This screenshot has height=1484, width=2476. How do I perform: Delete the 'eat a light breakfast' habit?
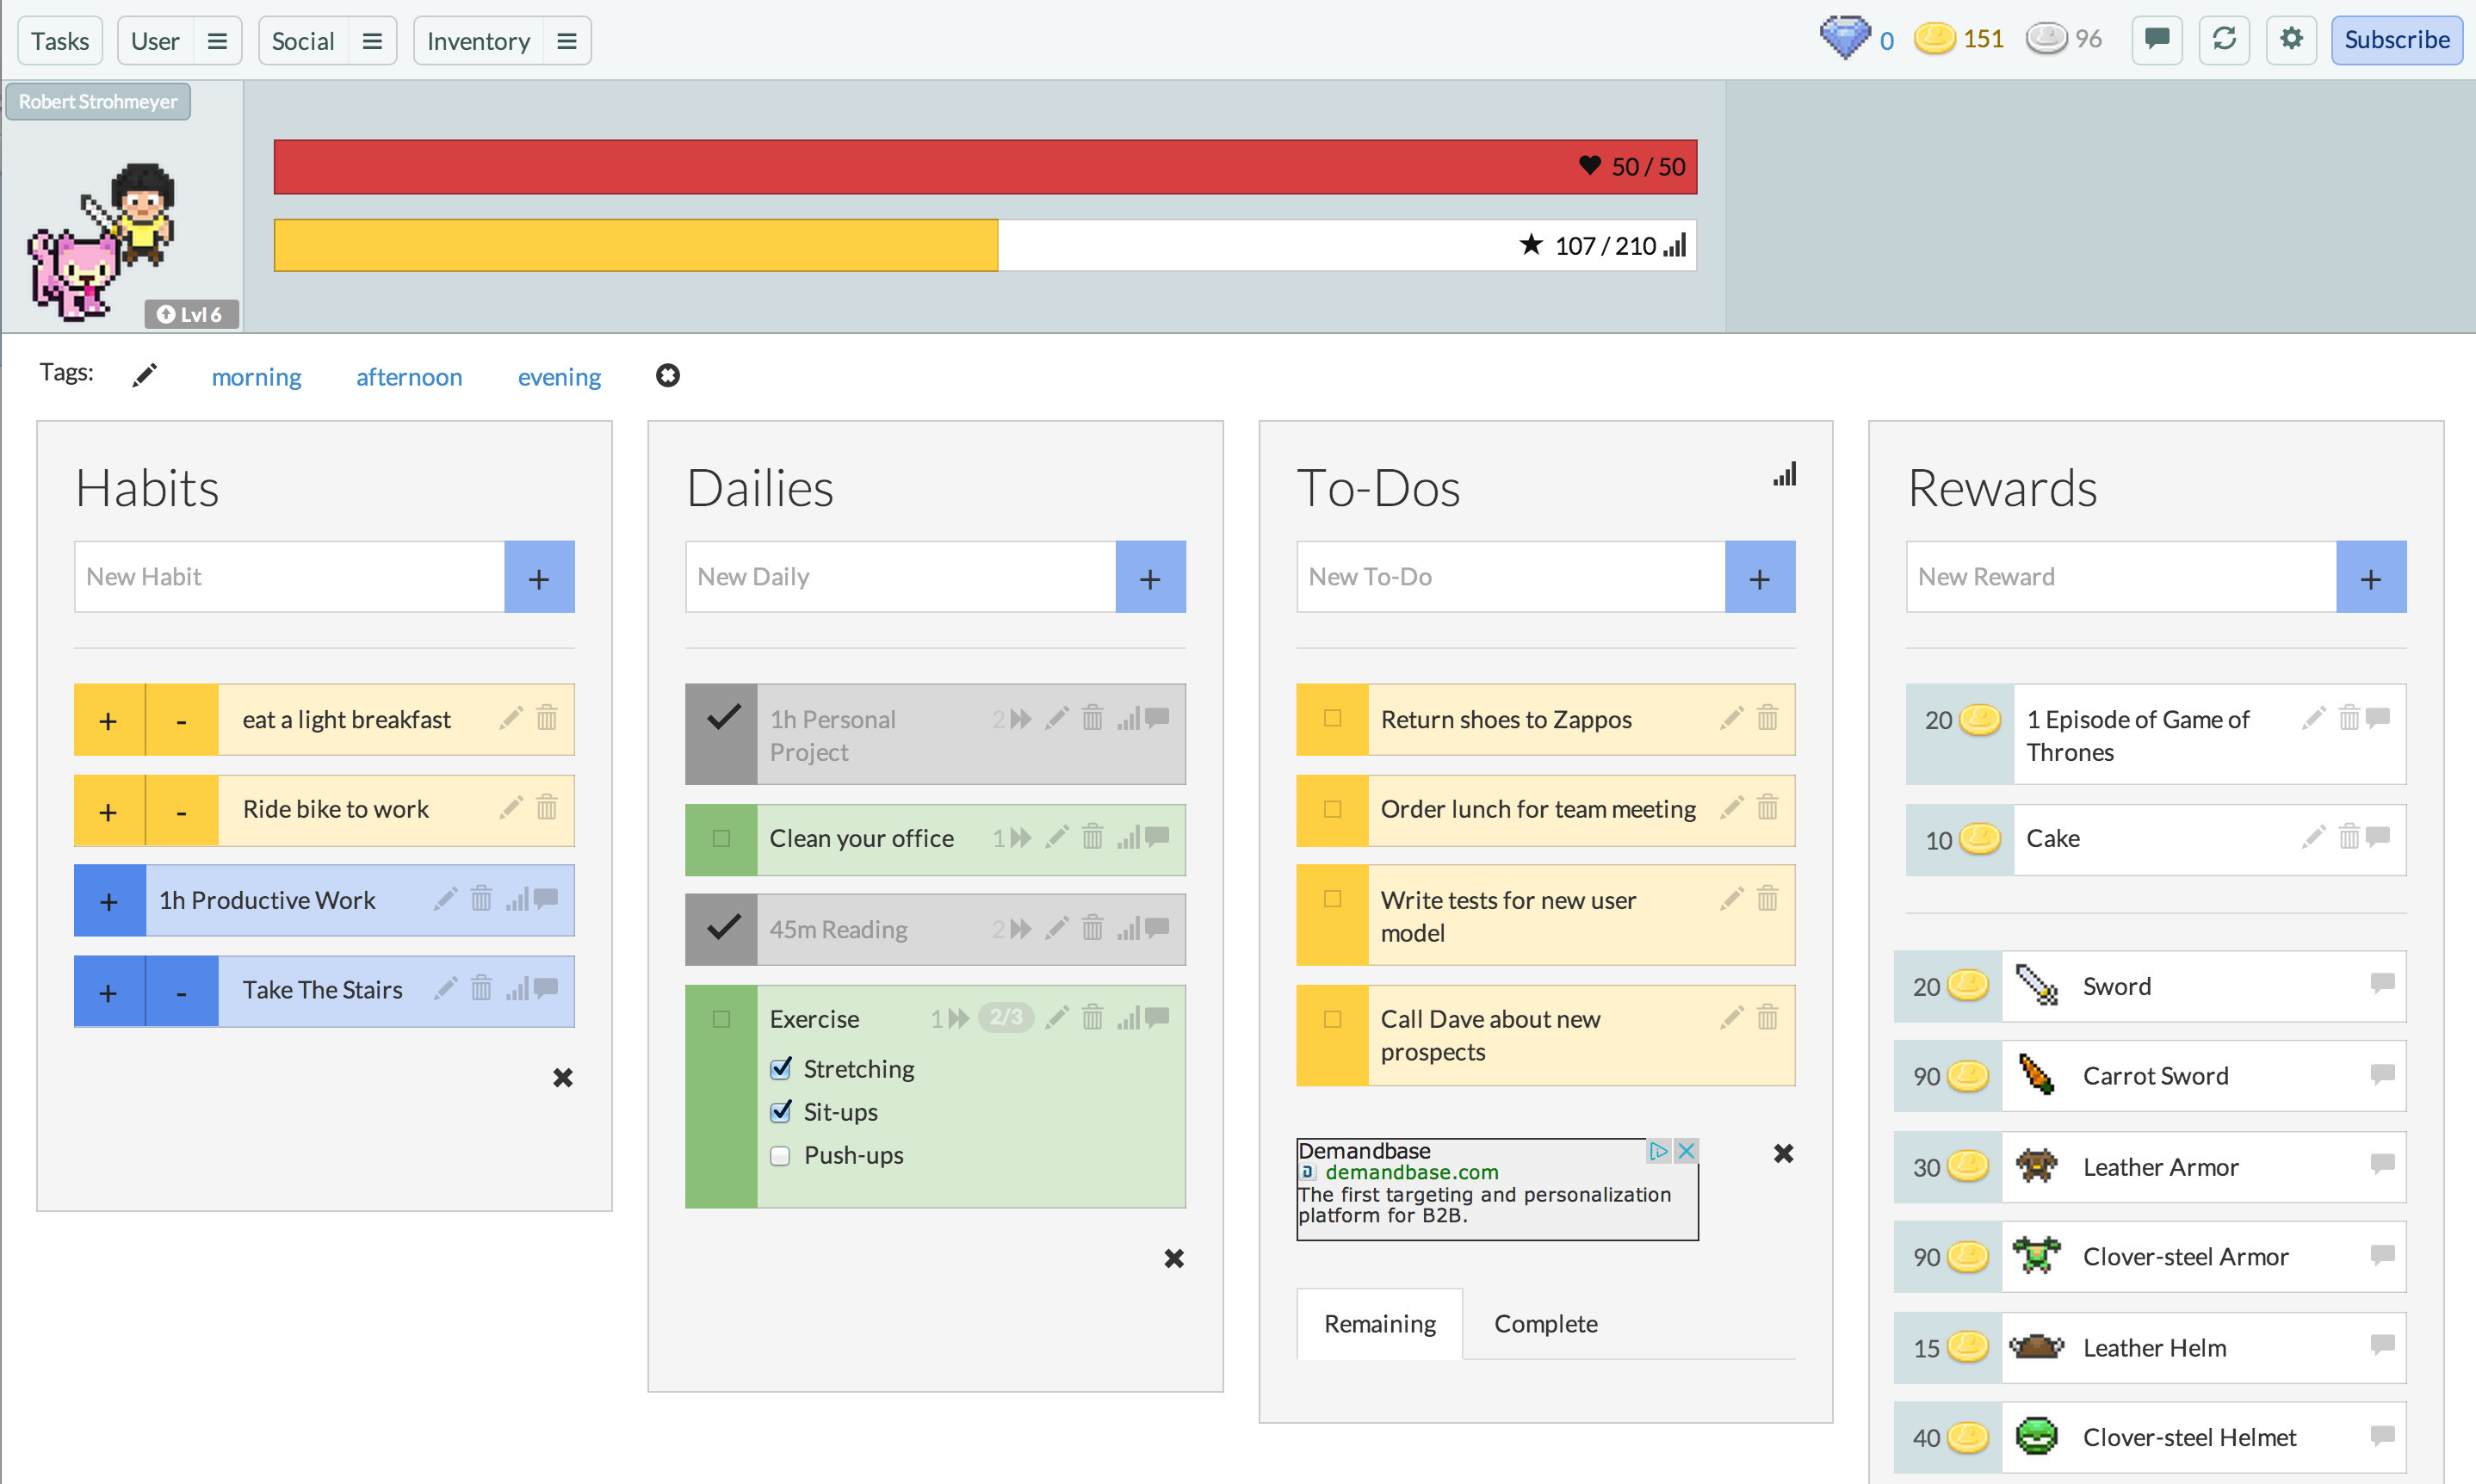(x=546, y=718)
